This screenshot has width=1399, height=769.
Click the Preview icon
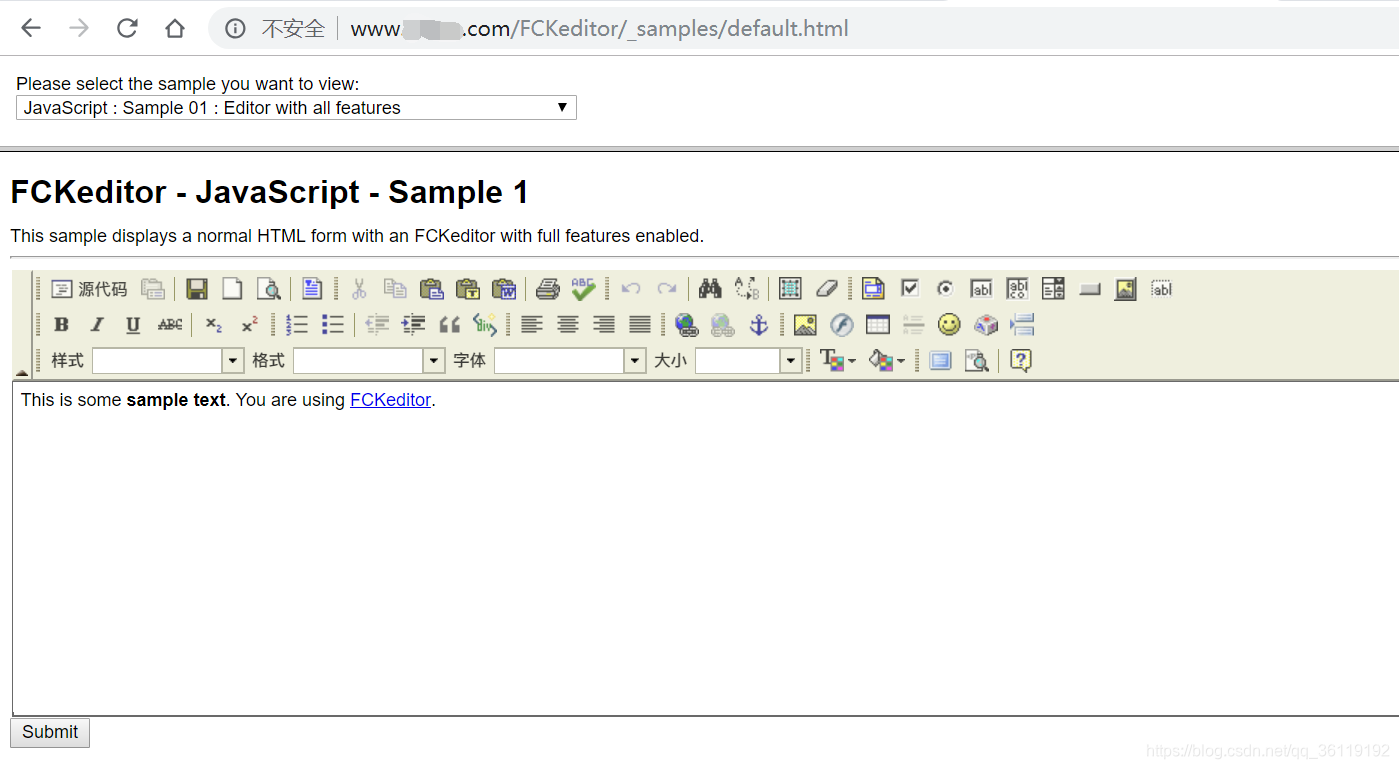click(x=268, y=289)
